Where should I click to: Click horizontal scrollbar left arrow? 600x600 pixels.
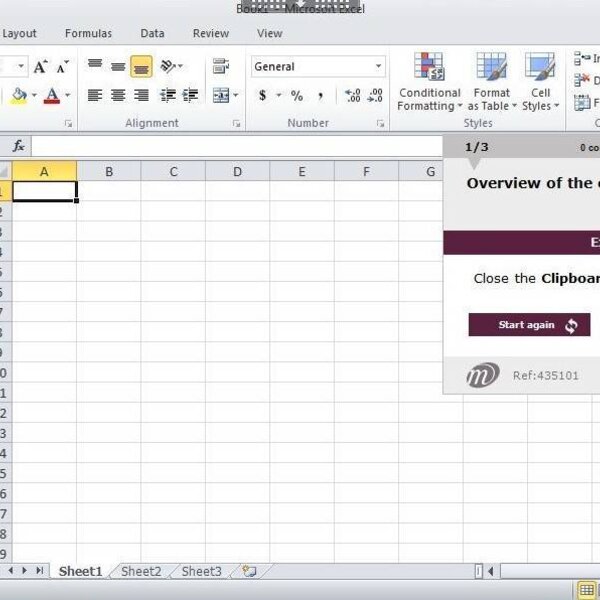(x=491, y=572)
